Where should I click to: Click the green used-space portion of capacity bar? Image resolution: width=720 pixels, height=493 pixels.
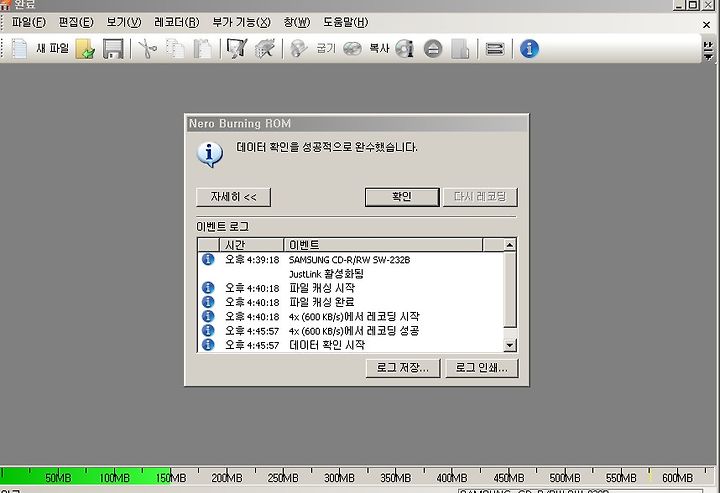pos(85,476)
